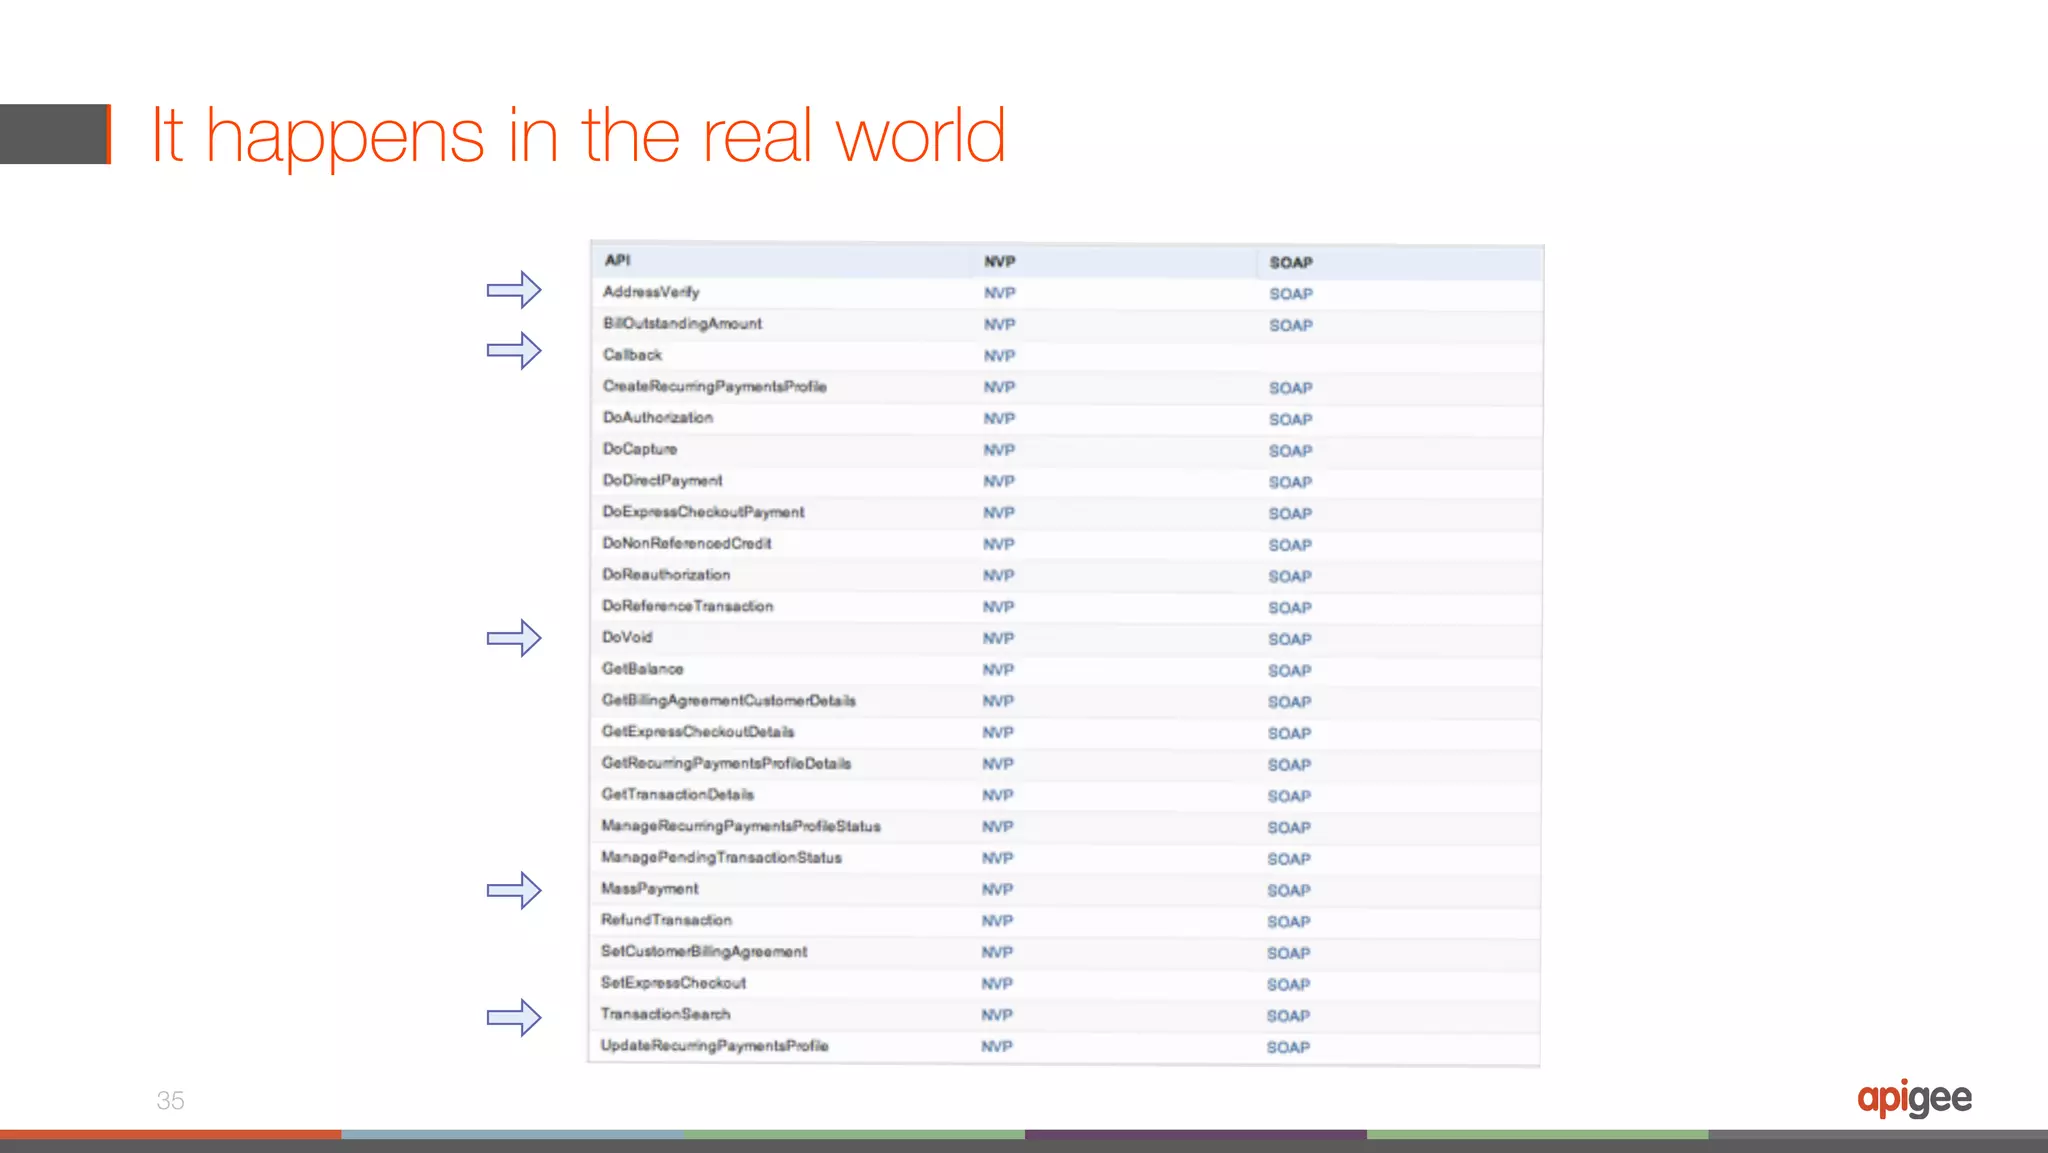Click the arrow pointing at AddressVerify
The height and width of the screenshot is (1153, 2048).
coord(514,290)
